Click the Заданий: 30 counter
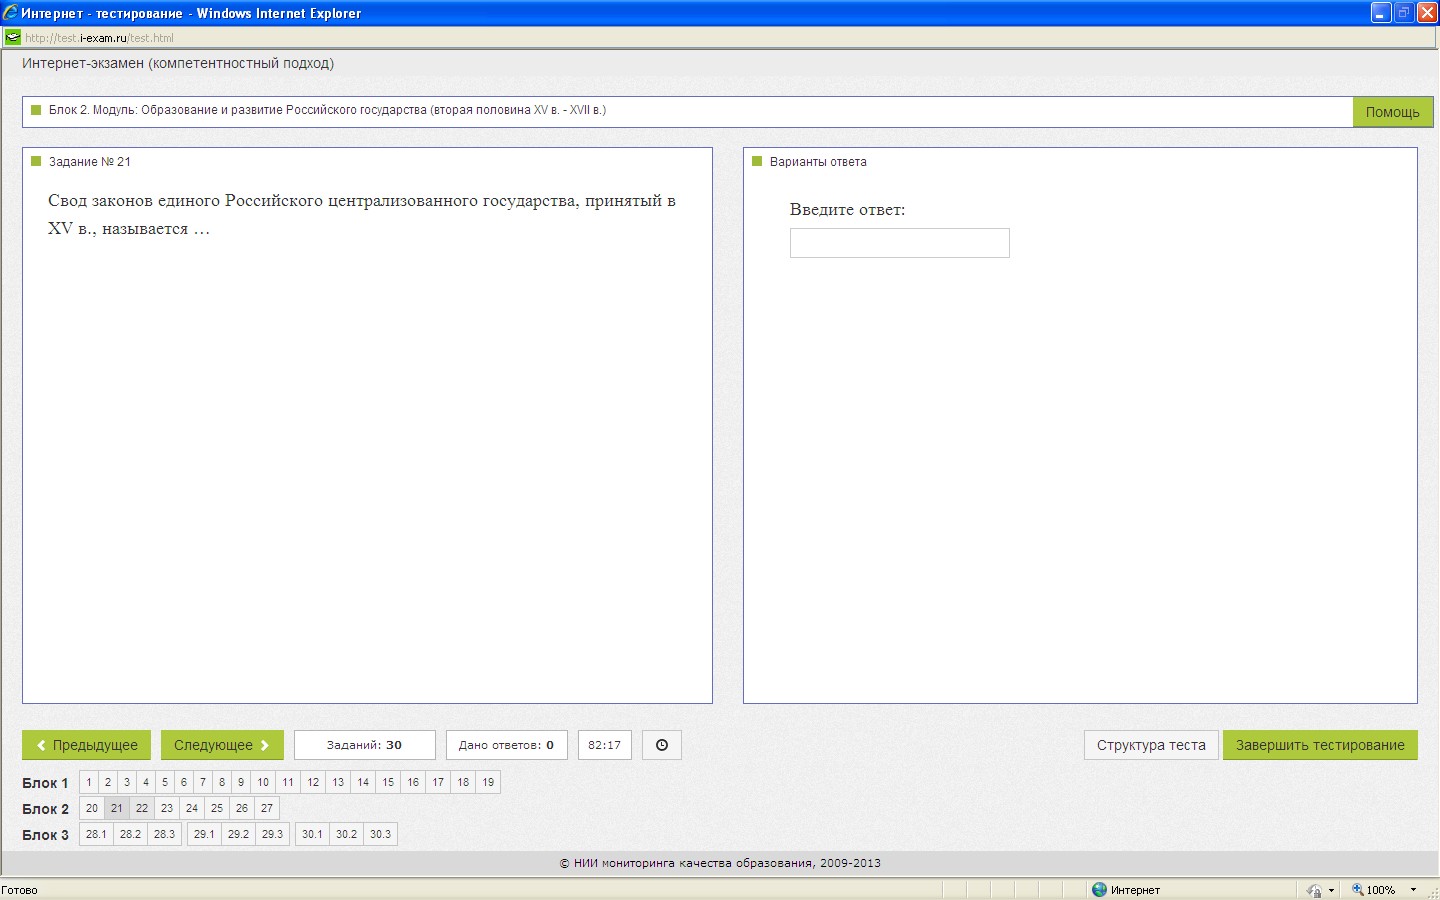Screen dimensions: 1440x900 (x=364, y=745)
